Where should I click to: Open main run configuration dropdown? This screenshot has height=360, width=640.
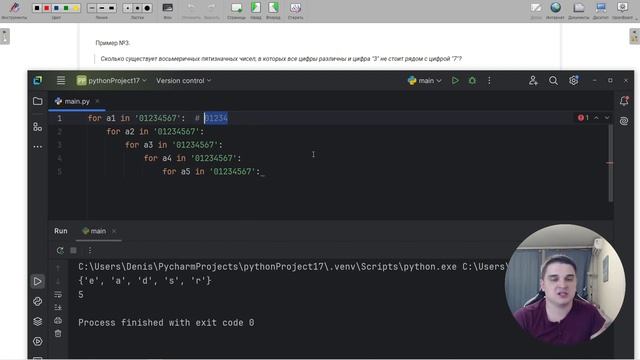coord(424,80)
